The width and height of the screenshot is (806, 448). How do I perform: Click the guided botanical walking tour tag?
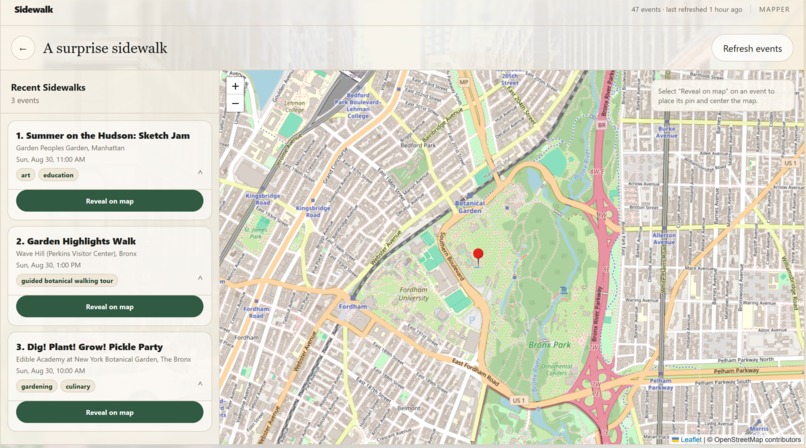pos(67,281)
